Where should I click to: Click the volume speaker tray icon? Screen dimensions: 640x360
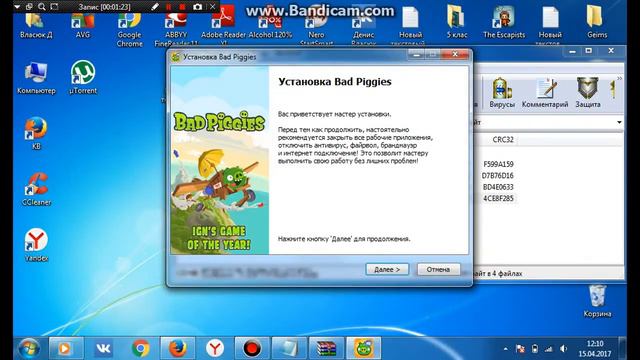564,349
